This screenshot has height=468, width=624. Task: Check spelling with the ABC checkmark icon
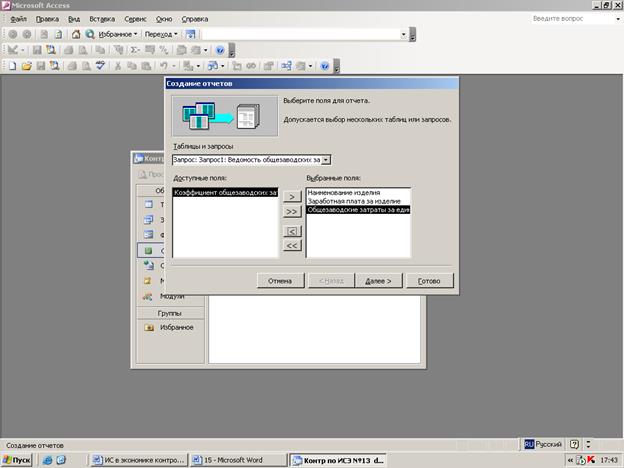coord(100,66)
